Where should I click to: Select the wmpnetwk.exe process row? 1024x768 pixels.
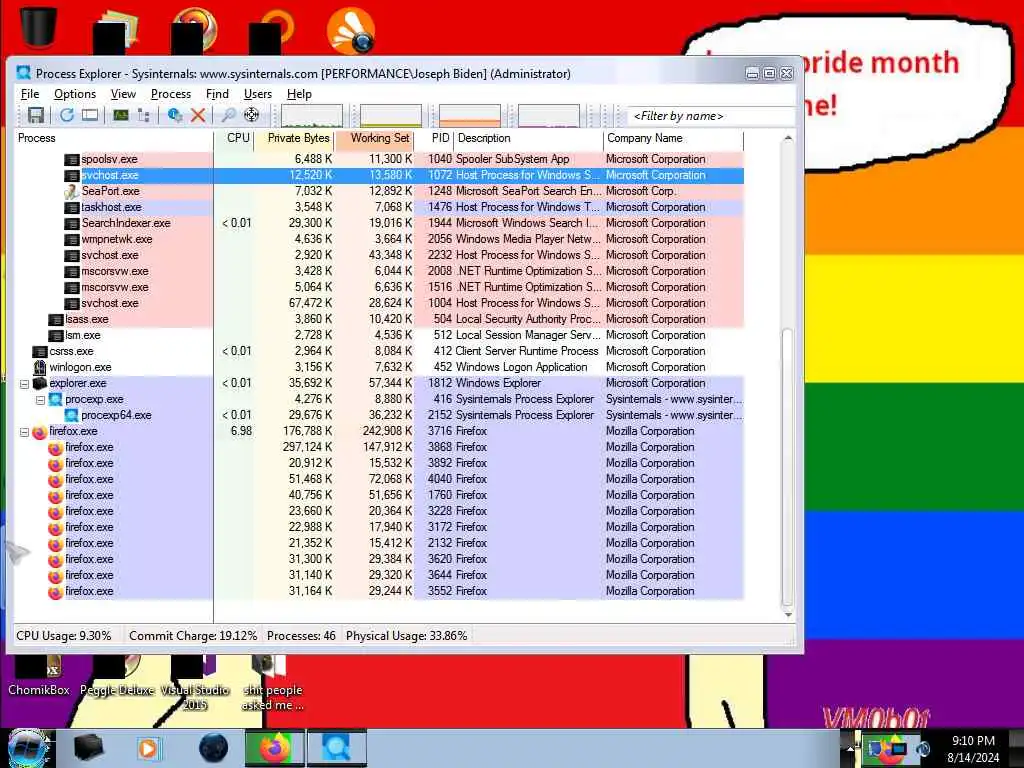[379, 239]
